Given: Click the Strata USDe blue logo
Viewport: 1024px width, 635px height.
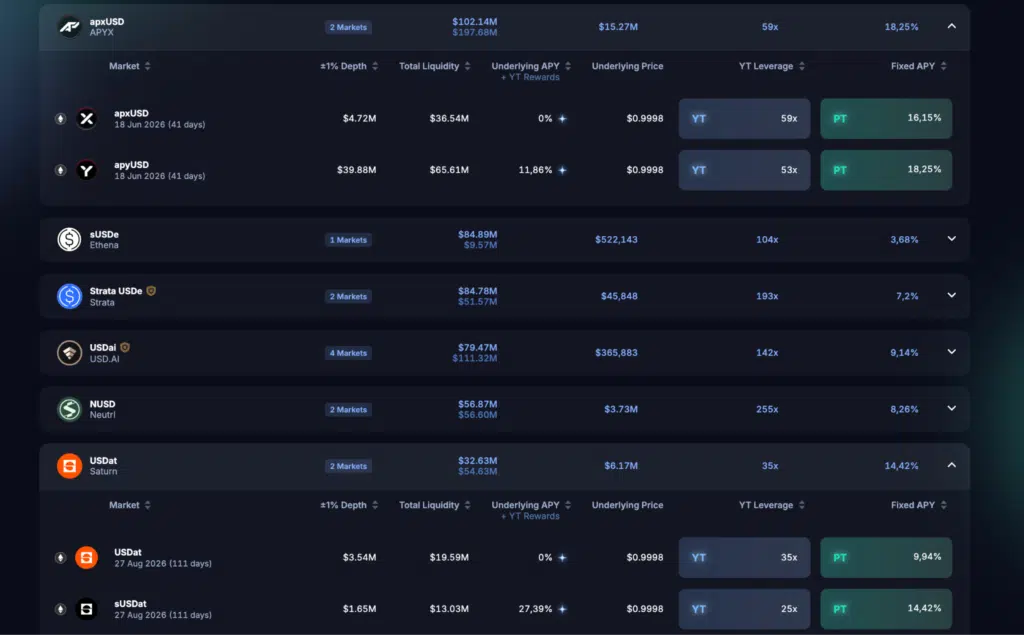Looking at the screenshot, I should [69, 296].
